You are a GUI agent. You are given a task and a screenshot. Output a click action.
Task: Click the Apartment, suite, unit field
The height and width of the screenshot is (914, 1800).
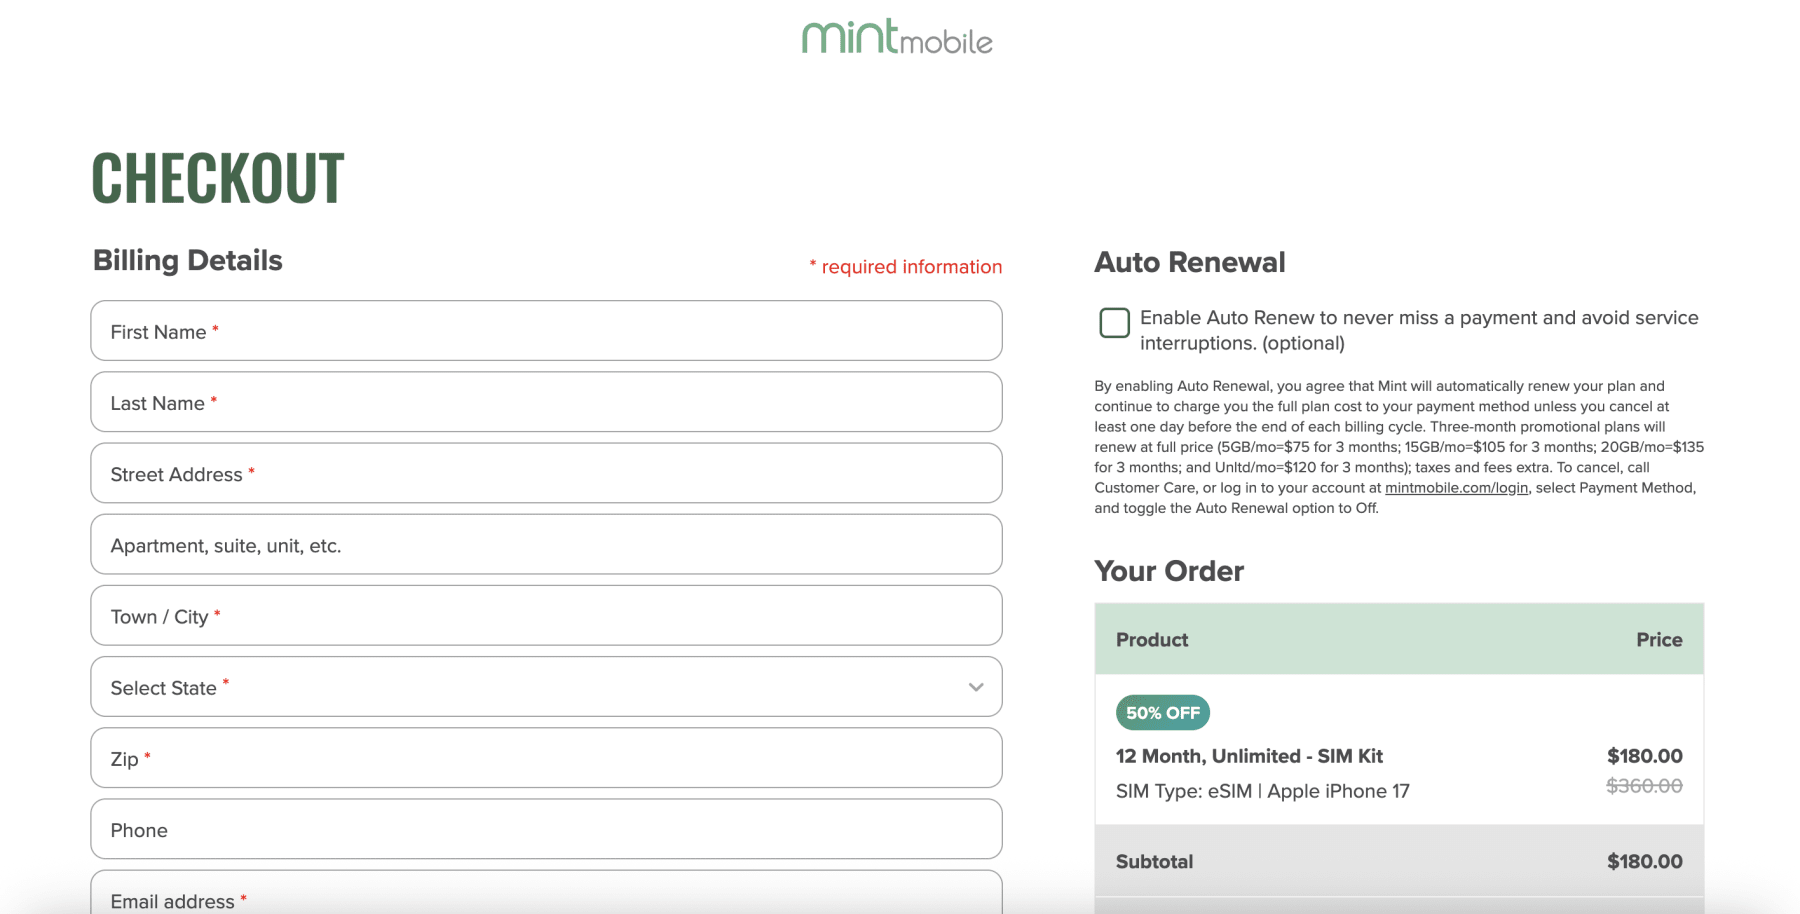(x=546, y=544)
